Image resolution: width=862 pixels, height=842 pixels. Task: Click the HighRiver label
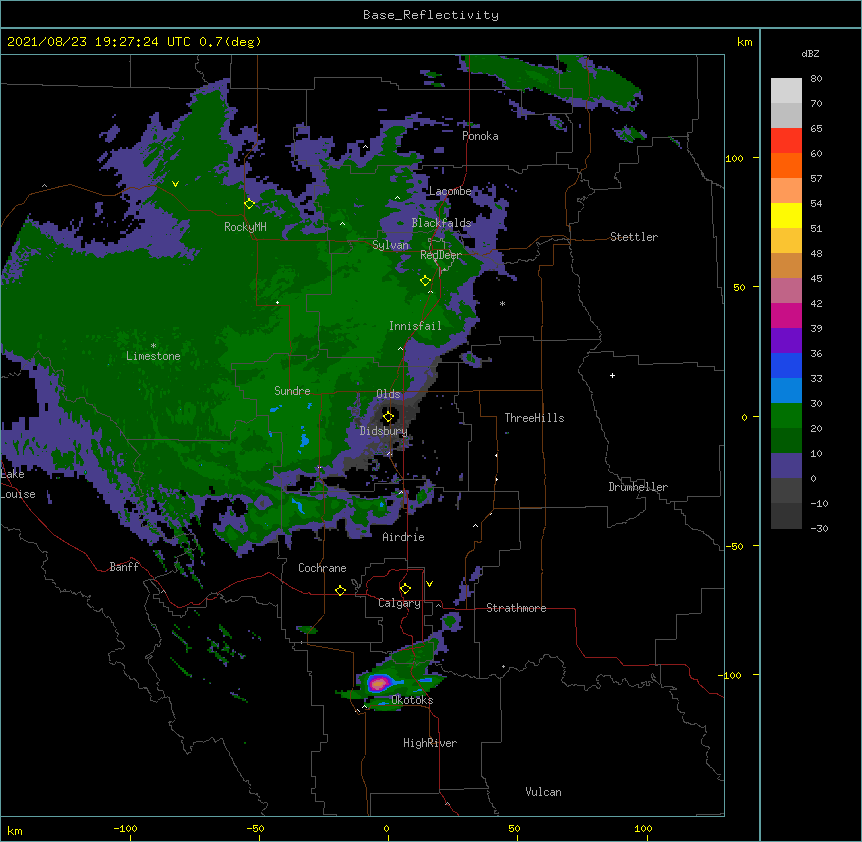coord(430,743)
